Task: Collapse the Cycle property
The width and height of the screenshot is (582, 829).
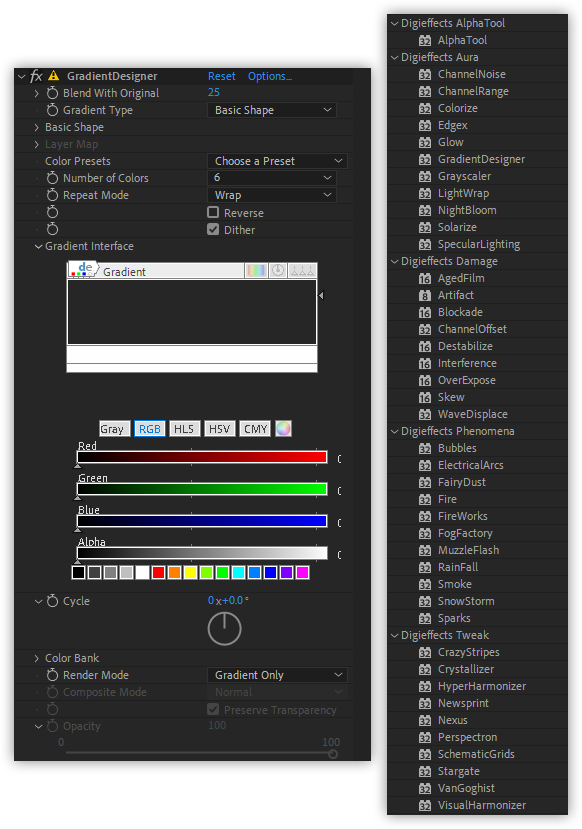Action: coord(38,601)
